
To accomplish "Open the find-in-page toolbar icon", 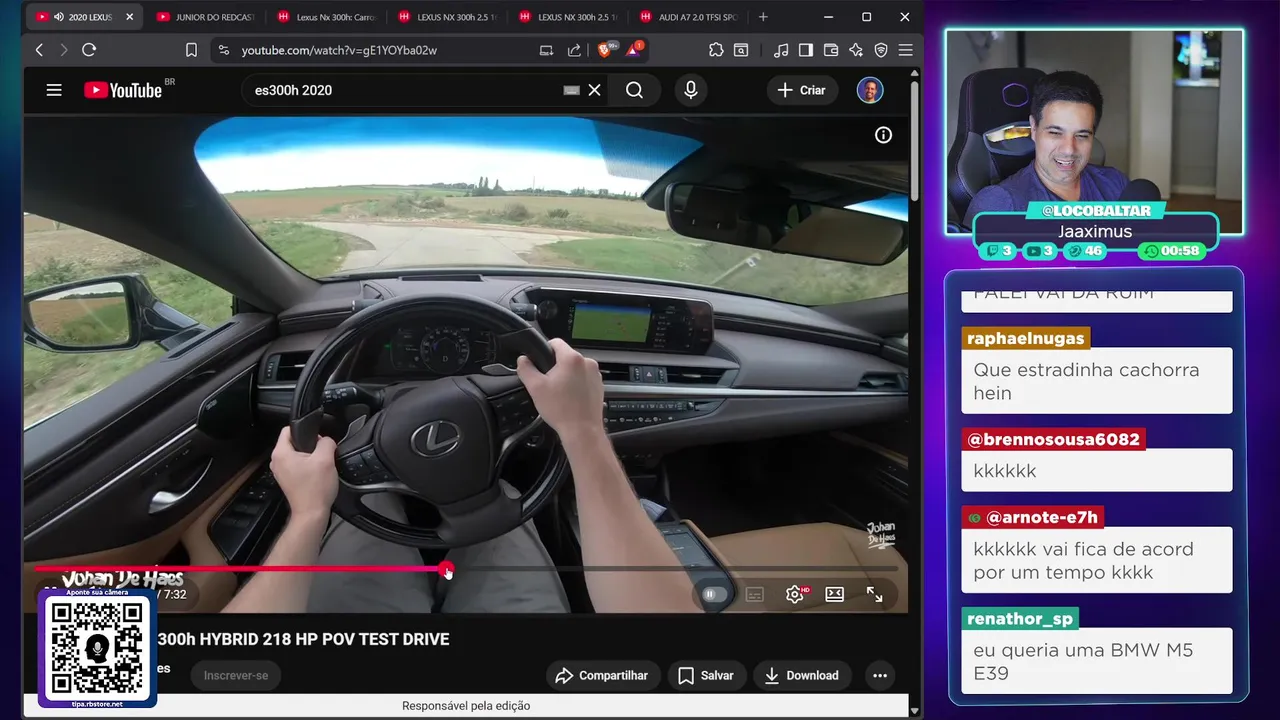I will (741, 50).
